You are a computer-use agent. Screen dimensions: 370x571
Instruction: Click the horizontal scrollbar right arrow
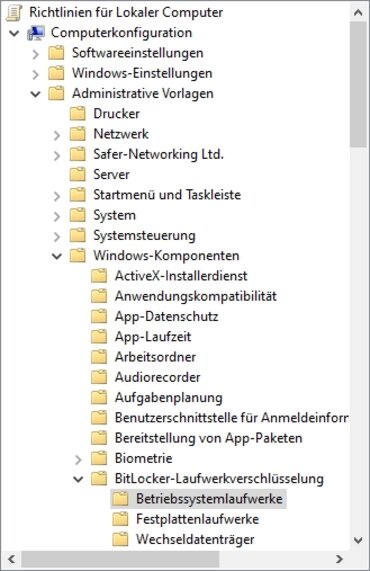point(339,559)
